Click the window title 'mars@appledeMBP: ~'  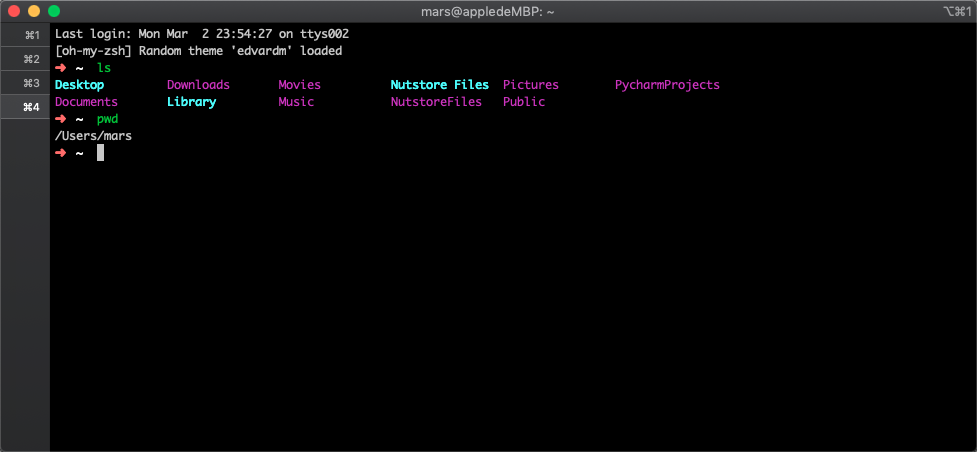[x=488, y=11]
